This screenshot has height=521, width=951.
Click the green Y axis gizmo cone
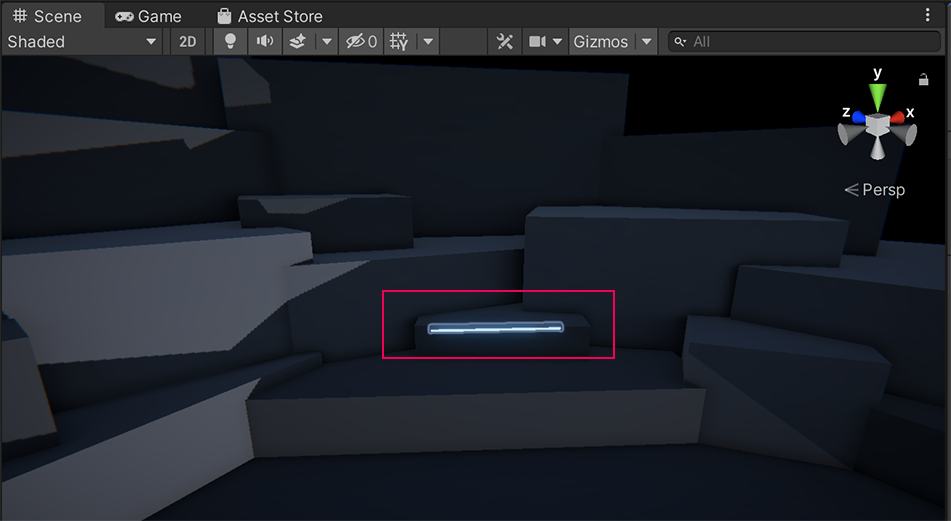pos(878,97)
